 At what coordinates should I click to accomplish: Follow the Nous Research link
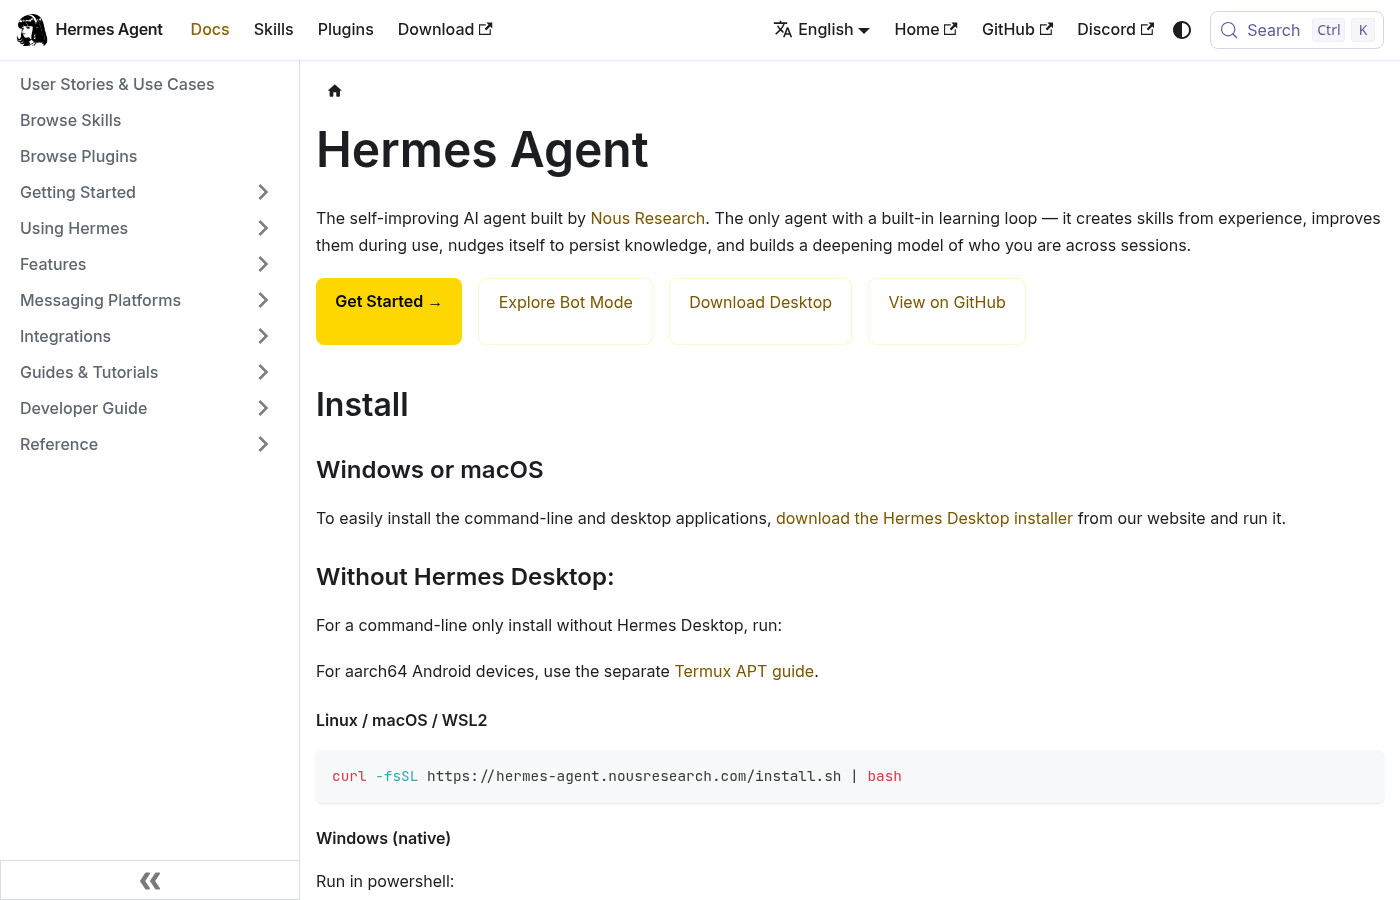coord(648,218)
